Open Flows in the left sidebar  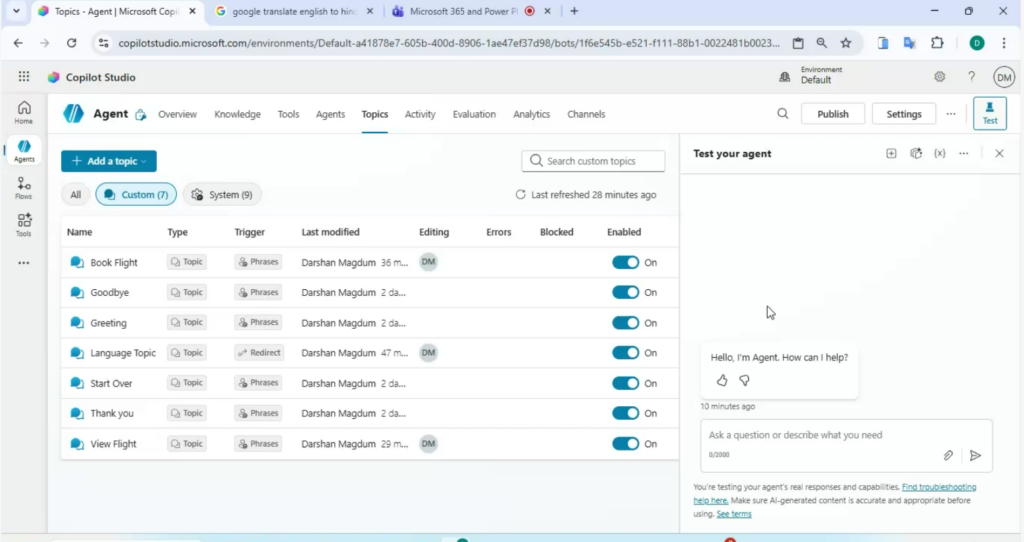point(23,188)
